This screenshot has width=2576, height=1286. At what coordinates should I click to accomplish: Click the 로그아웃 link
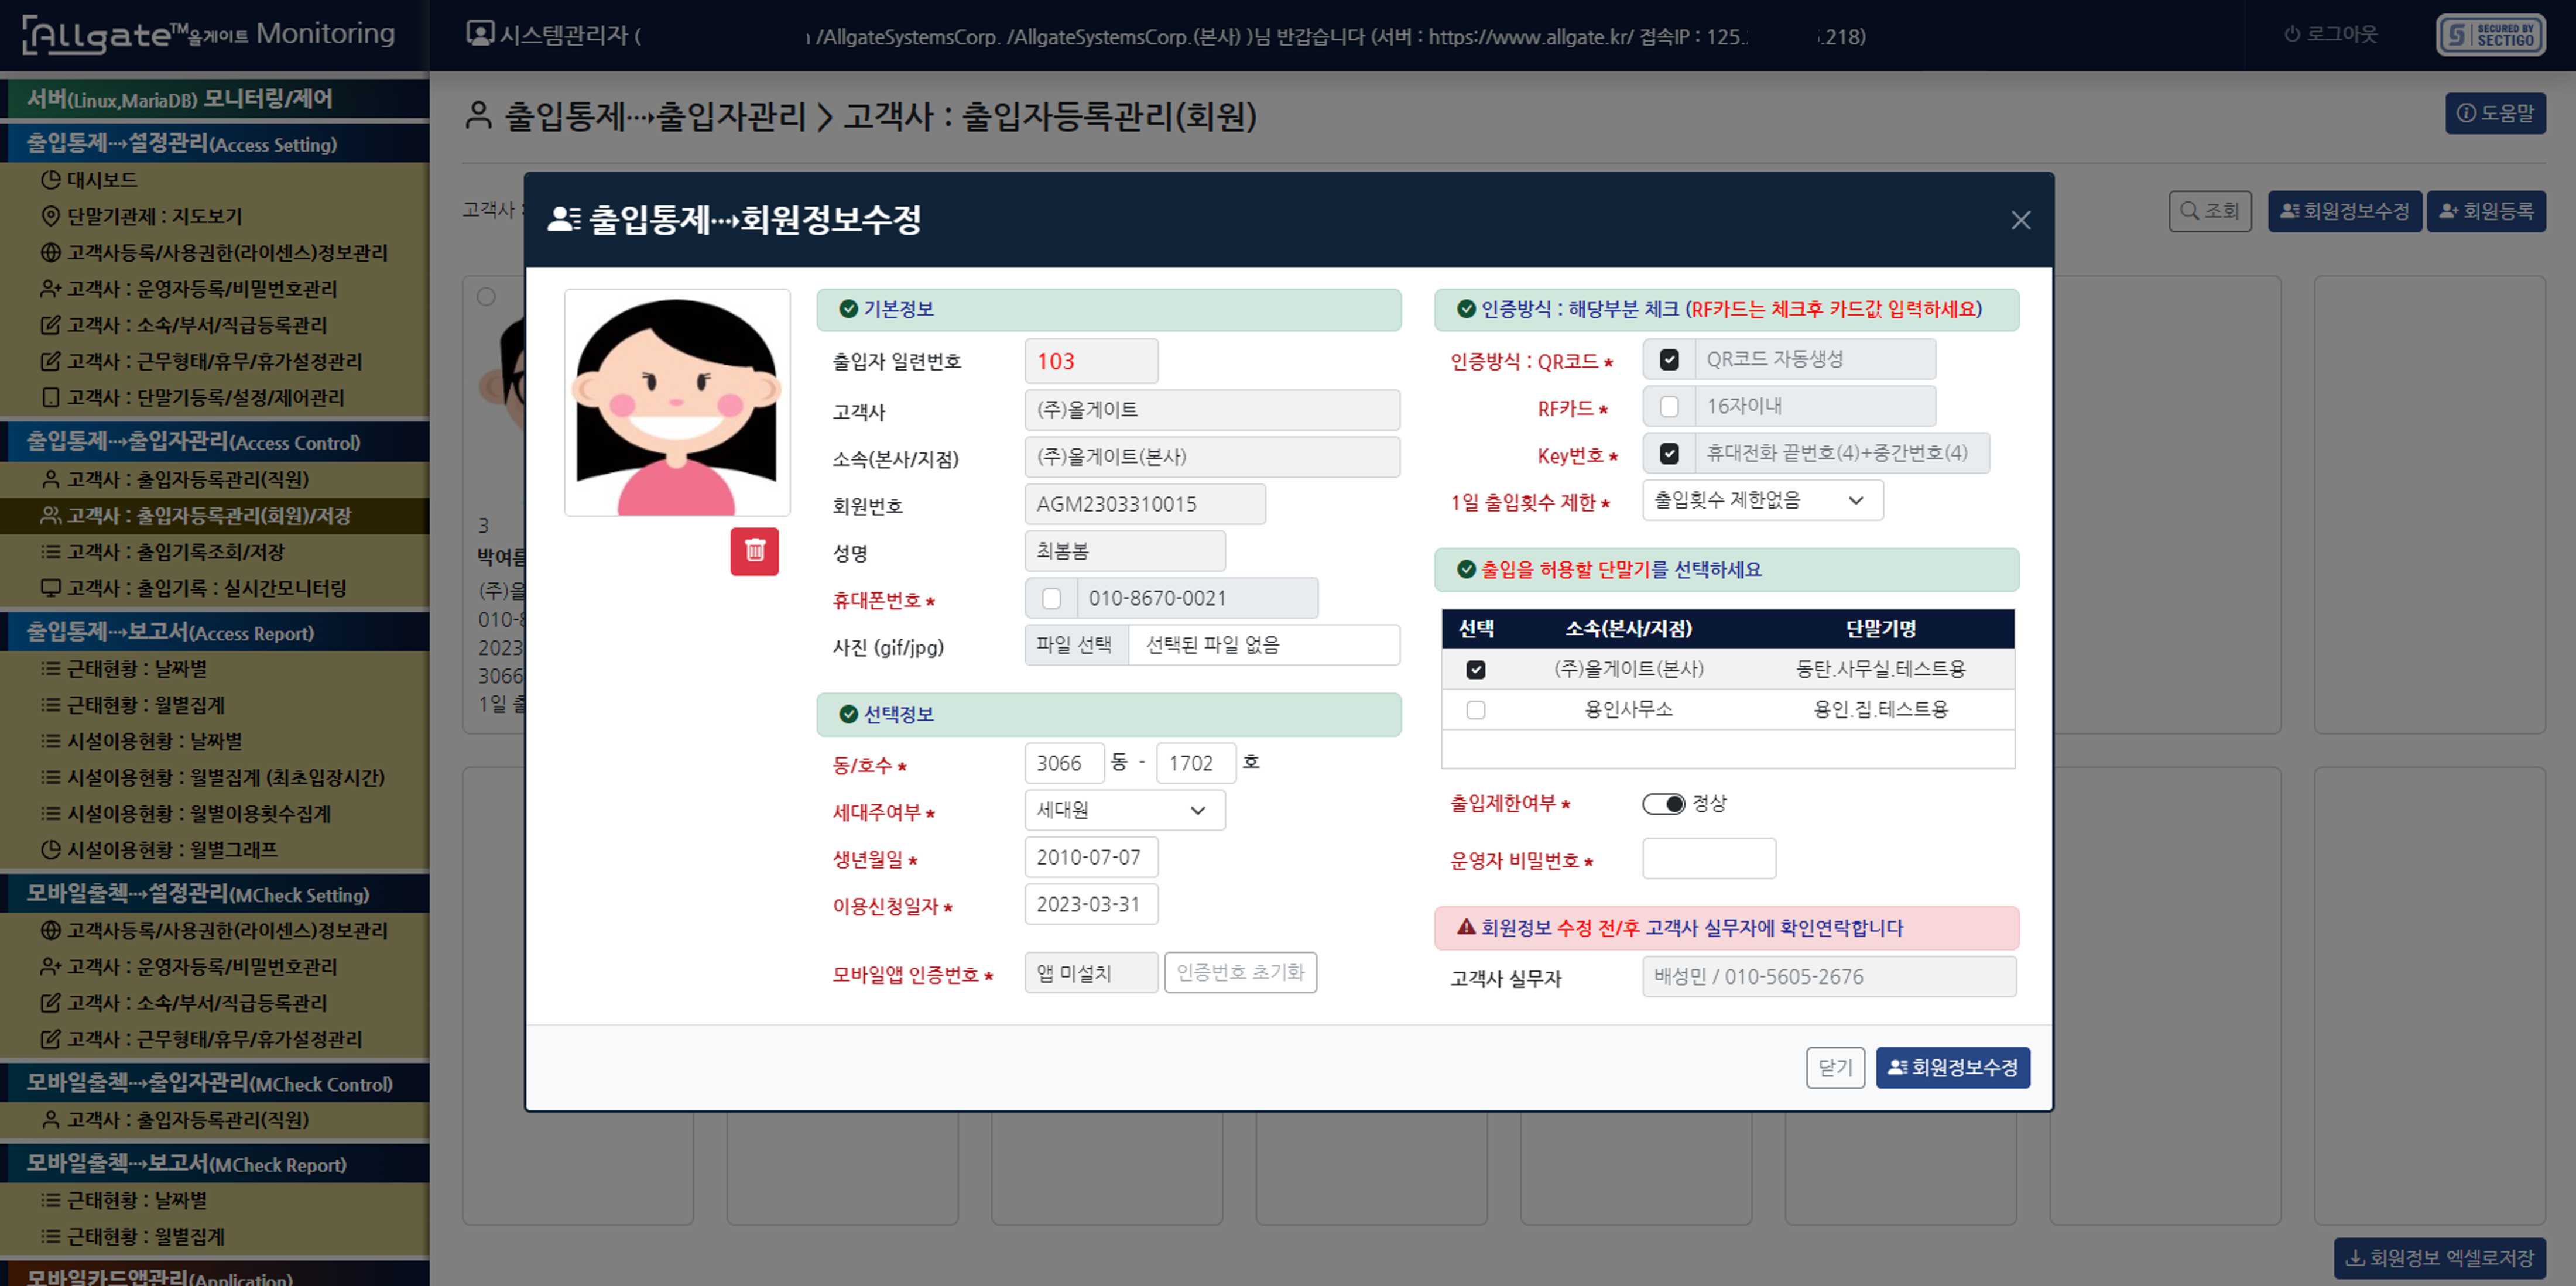pos(2330,34)
